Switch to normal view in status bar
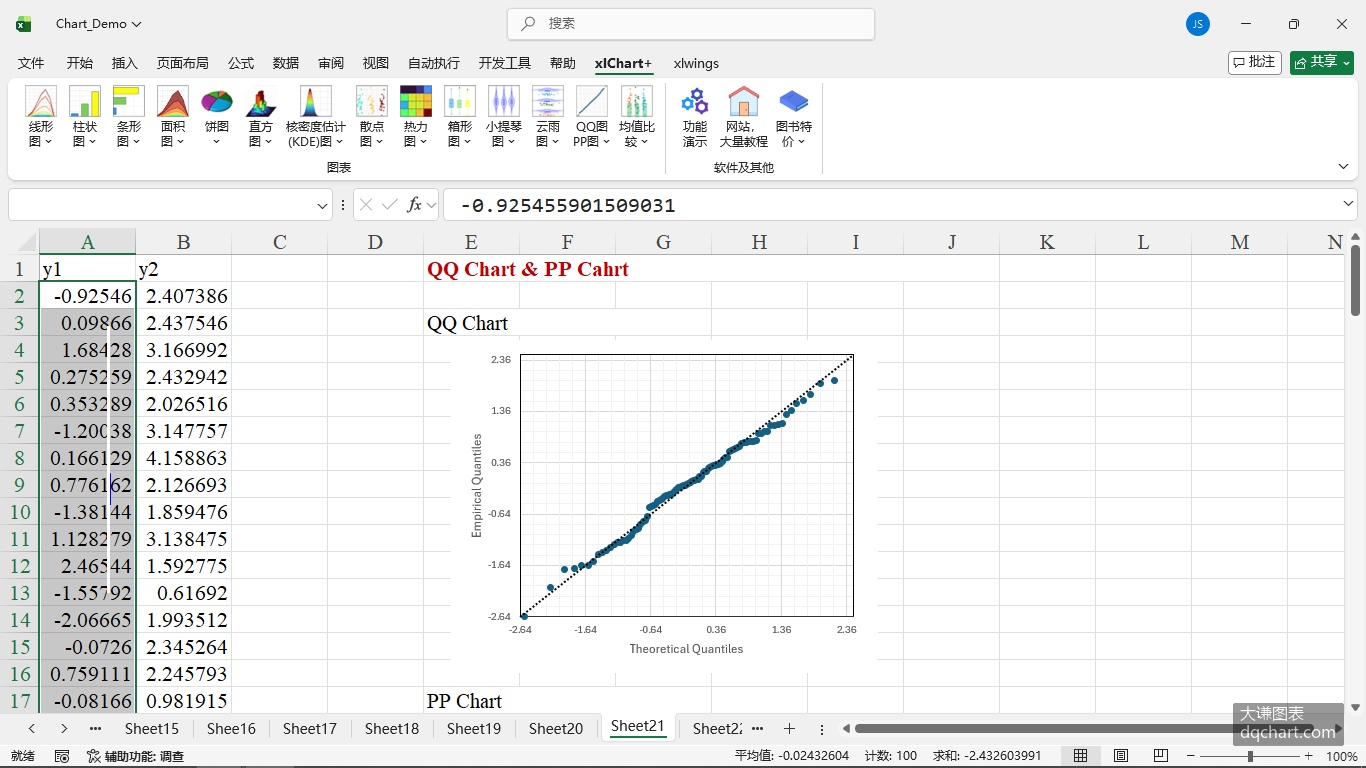The height and width of the screenshot is (768, 1366). point(1081,756)
